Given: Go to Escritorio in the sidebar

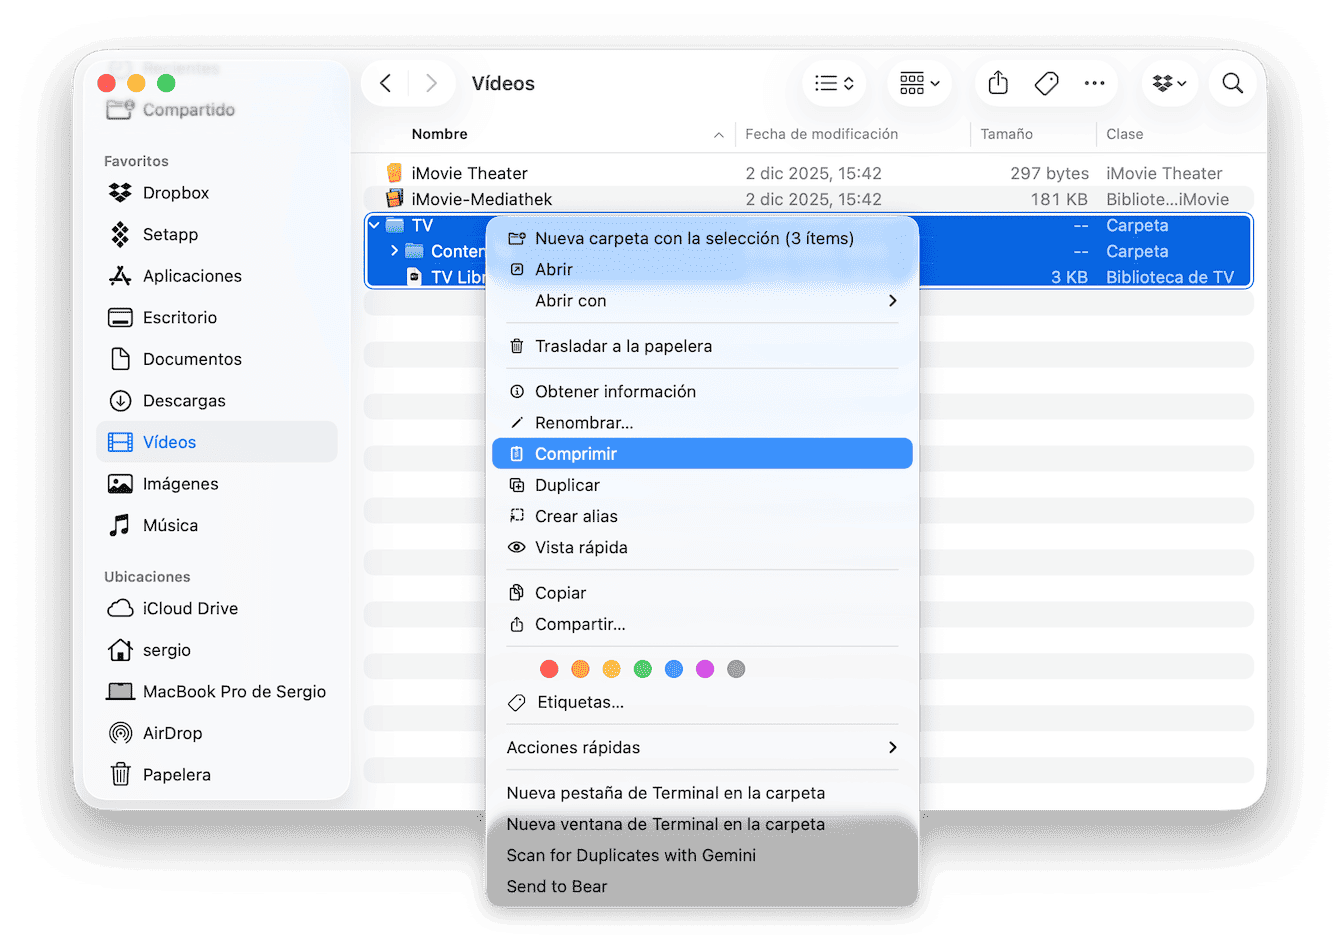Looking at the screenshot, I should 217,318.
